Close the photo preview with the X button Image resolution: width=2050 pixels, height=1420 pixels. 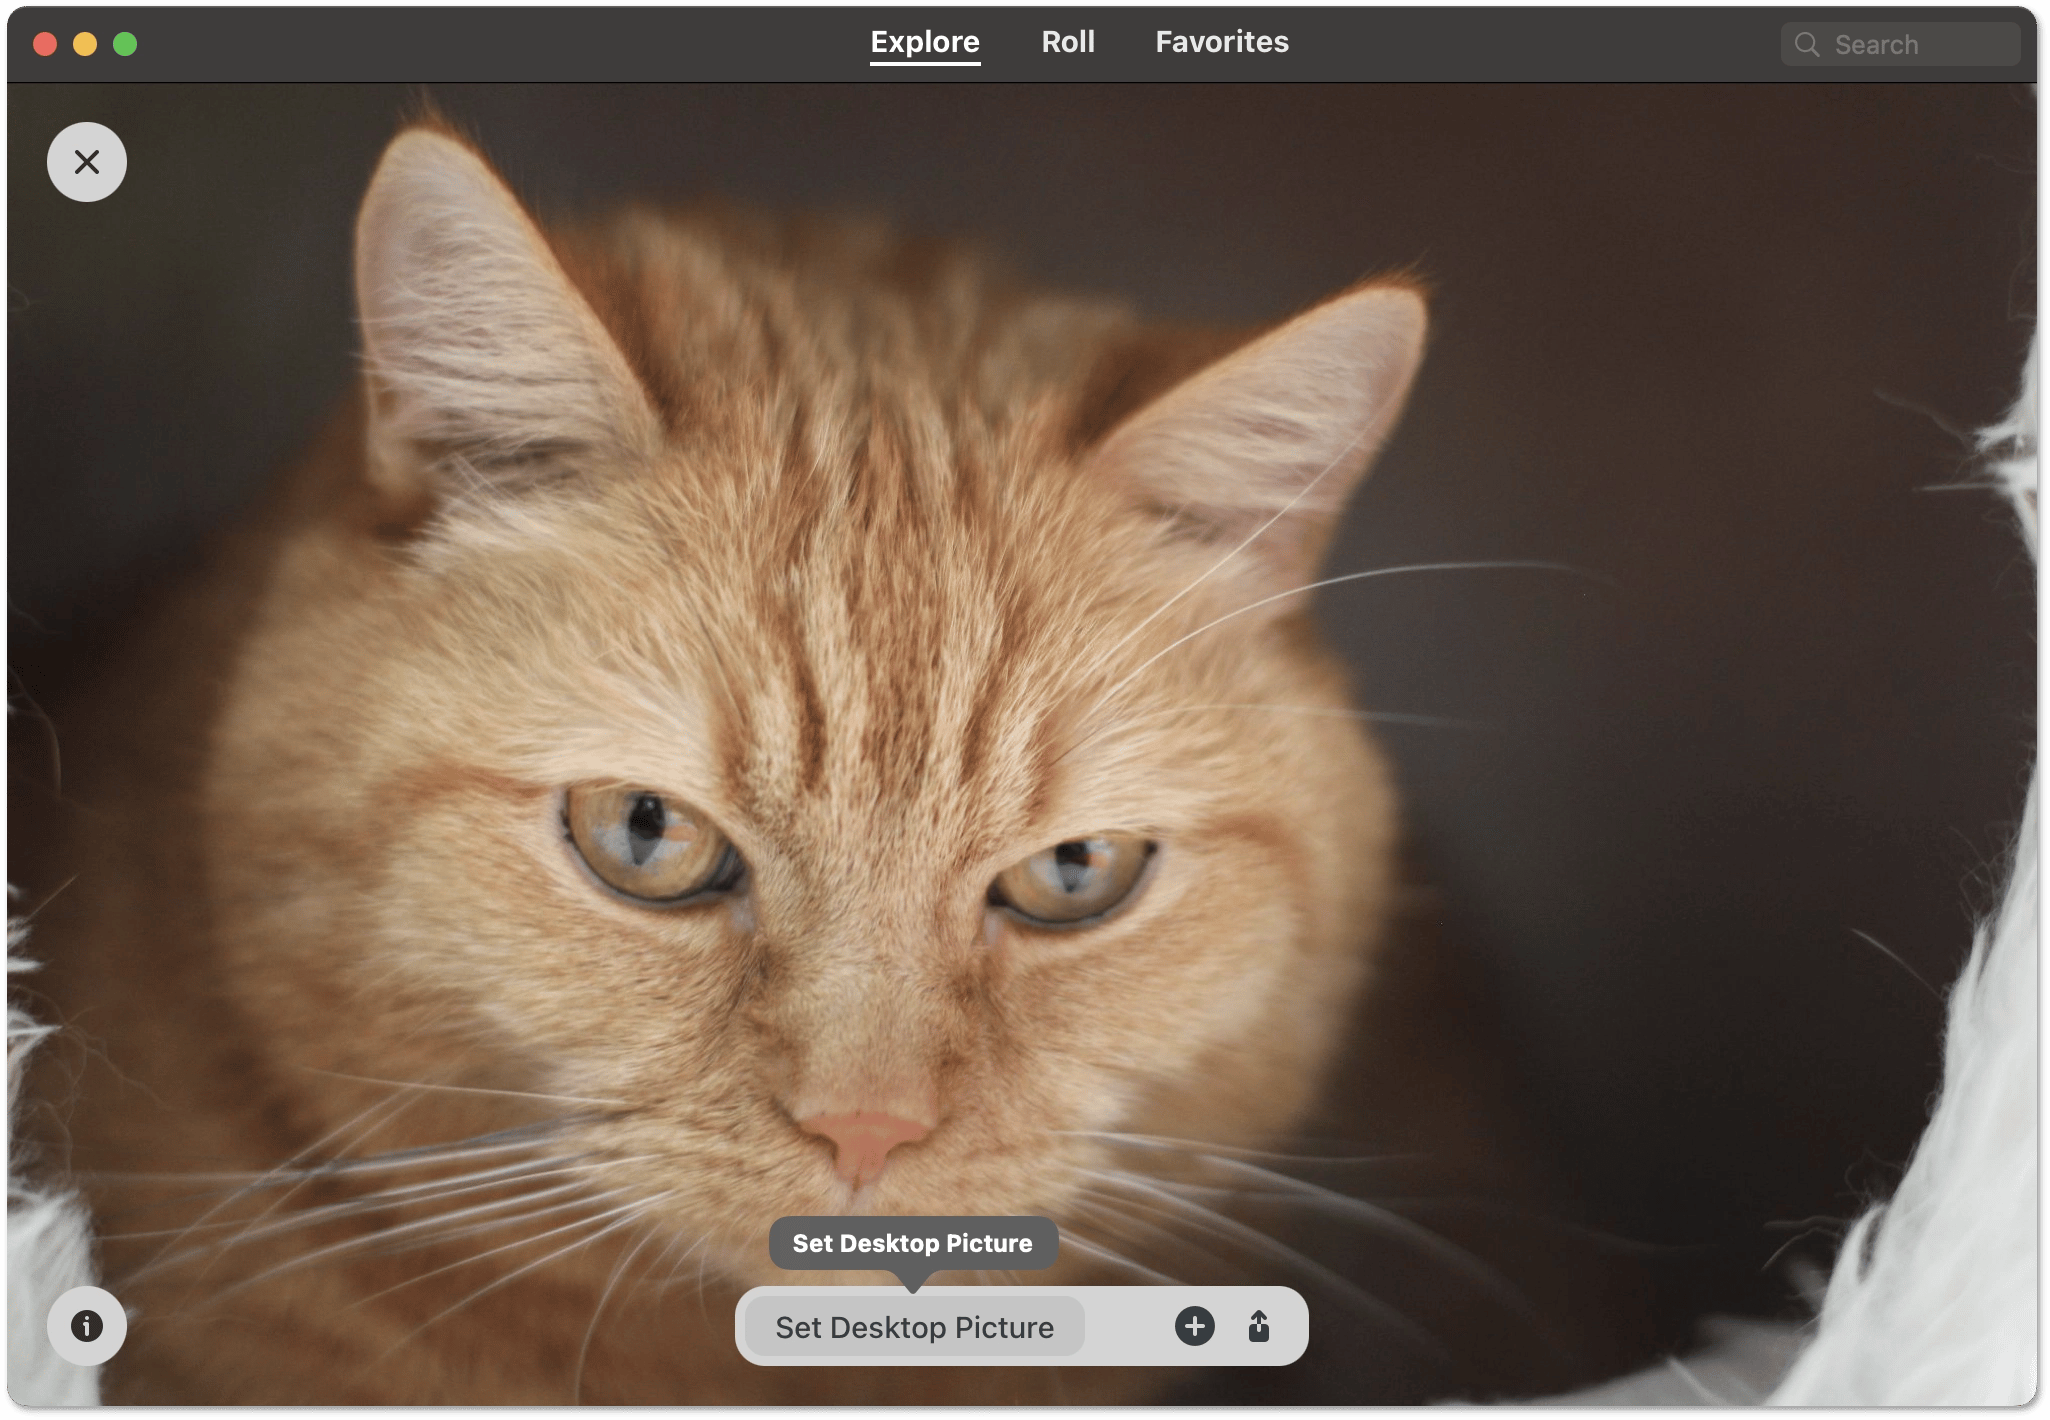point(87,162)
